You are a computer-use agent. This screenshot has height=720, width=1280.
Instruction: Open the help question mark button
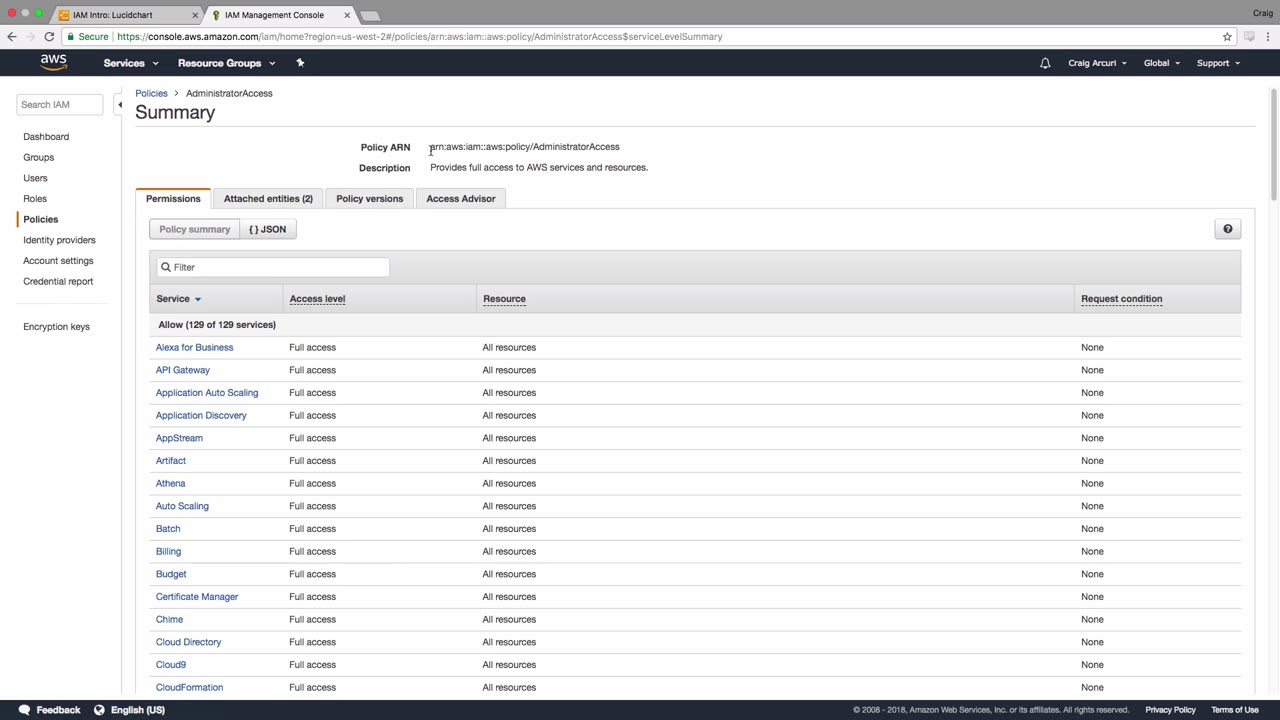1228,229
